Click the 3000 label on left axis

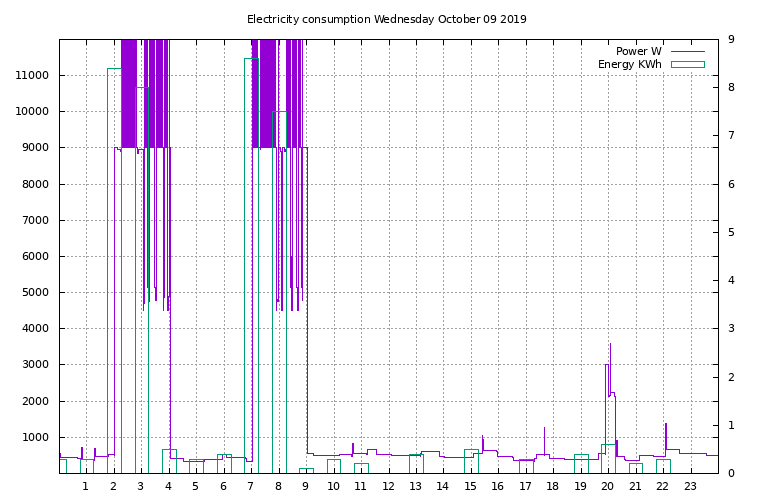pos(35,365)
